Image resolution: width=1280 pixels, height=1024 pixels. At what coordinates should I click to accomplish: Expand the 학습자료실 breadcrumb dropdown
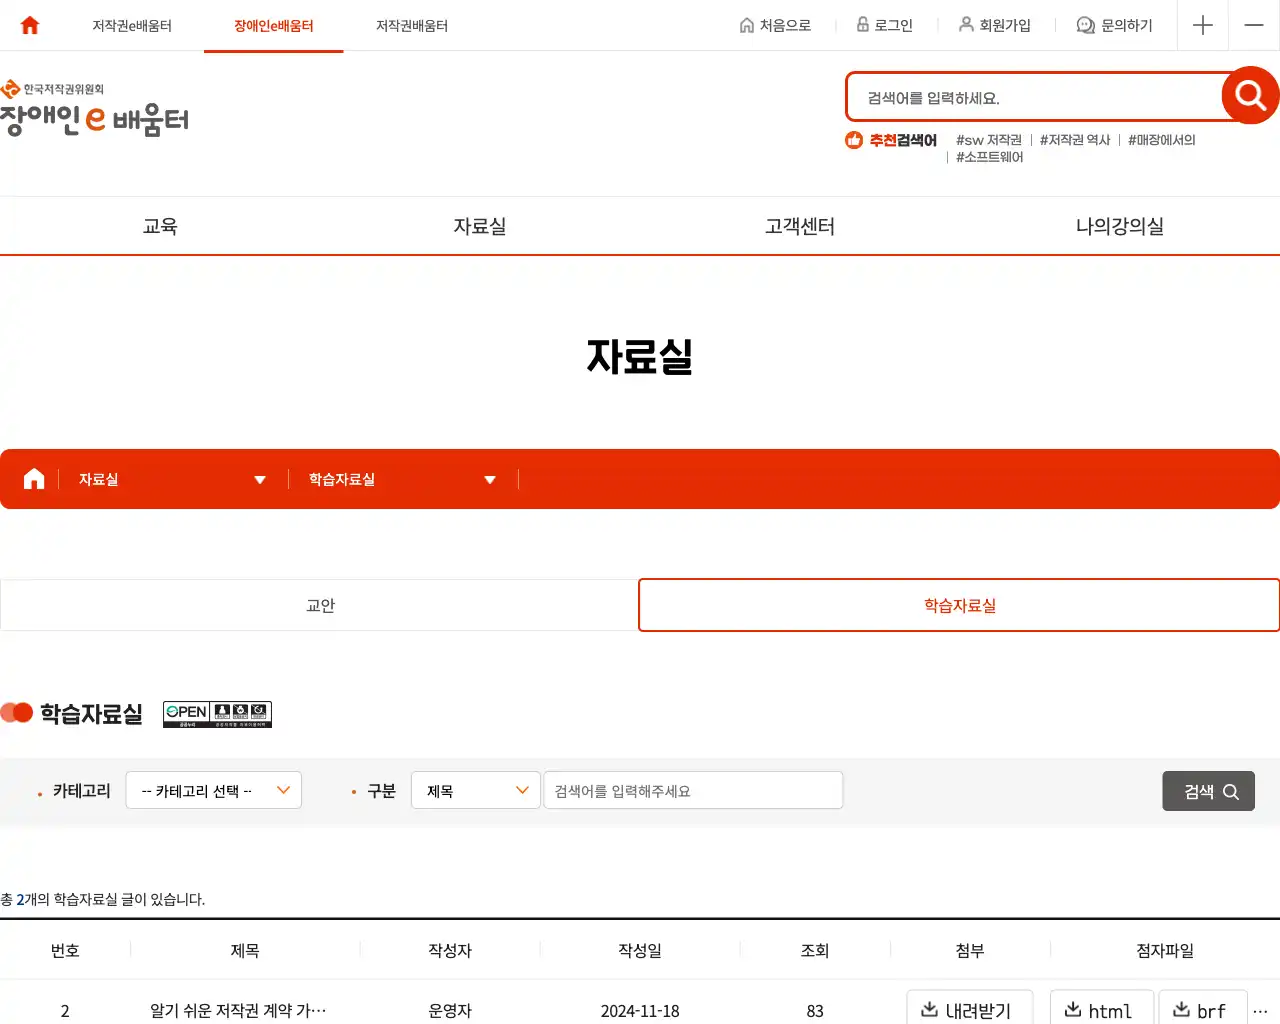[x=490, y=479]
